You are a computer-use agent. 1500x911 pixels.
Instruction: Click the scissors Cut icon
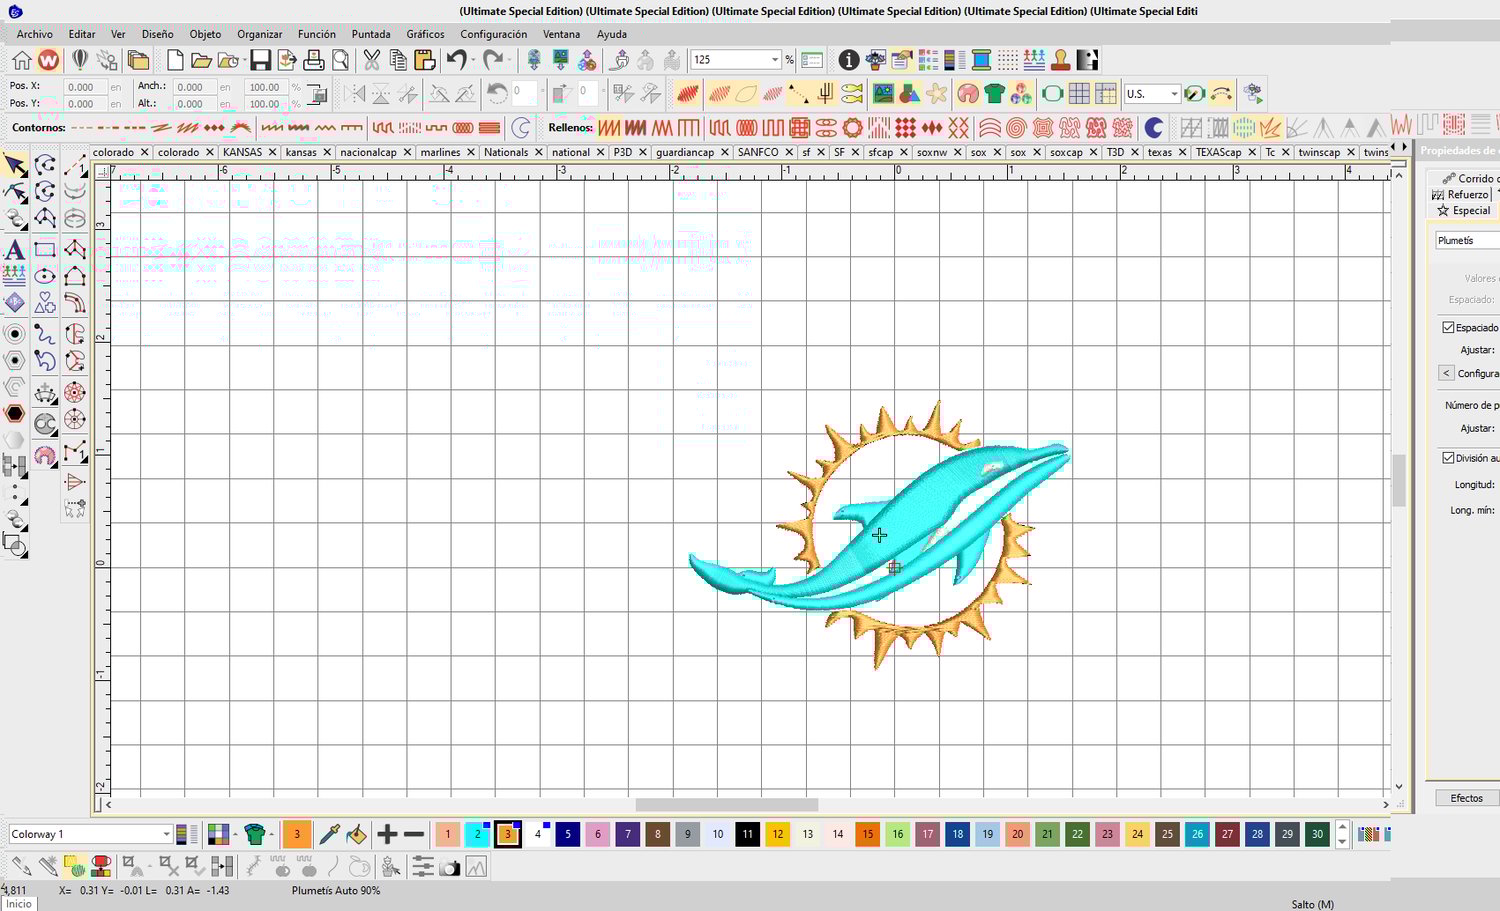pos(372,61)
